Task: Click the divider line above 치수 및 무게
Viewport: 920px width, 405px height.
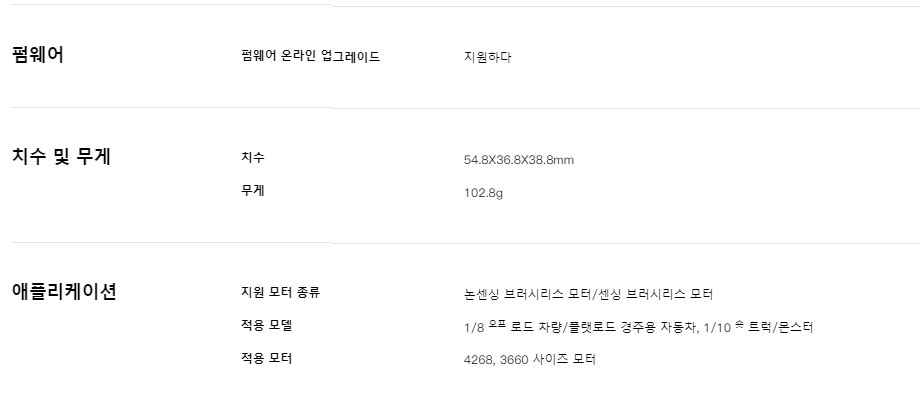Action: 460,108
